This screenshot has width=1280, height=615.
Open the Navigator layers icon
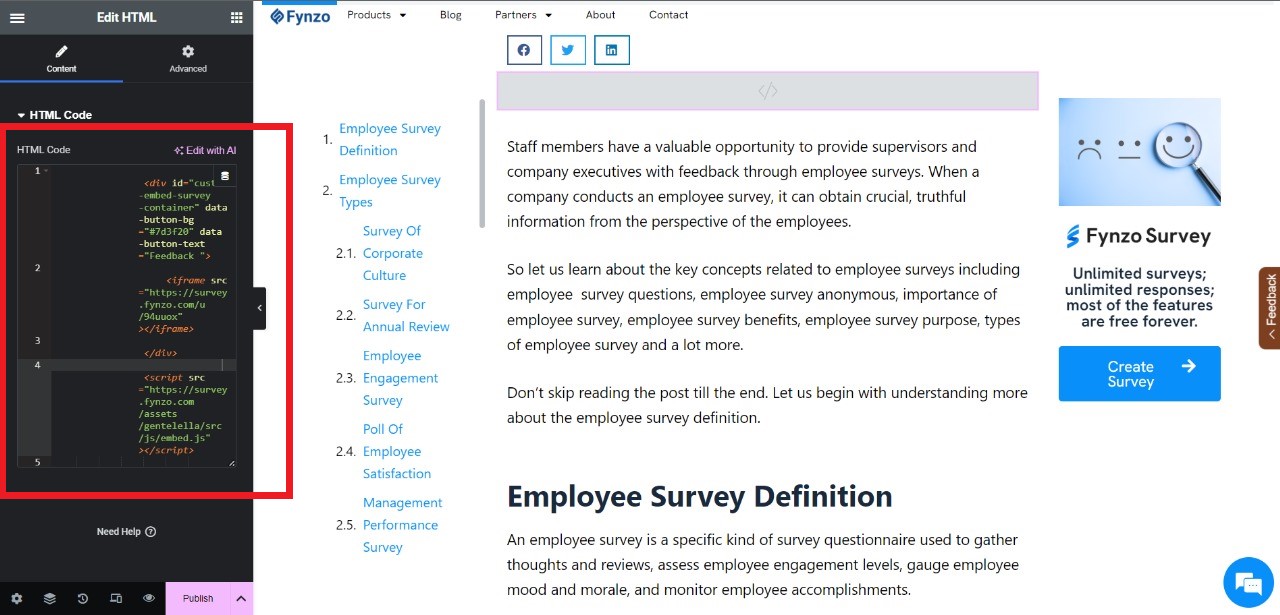coord(50,598)
